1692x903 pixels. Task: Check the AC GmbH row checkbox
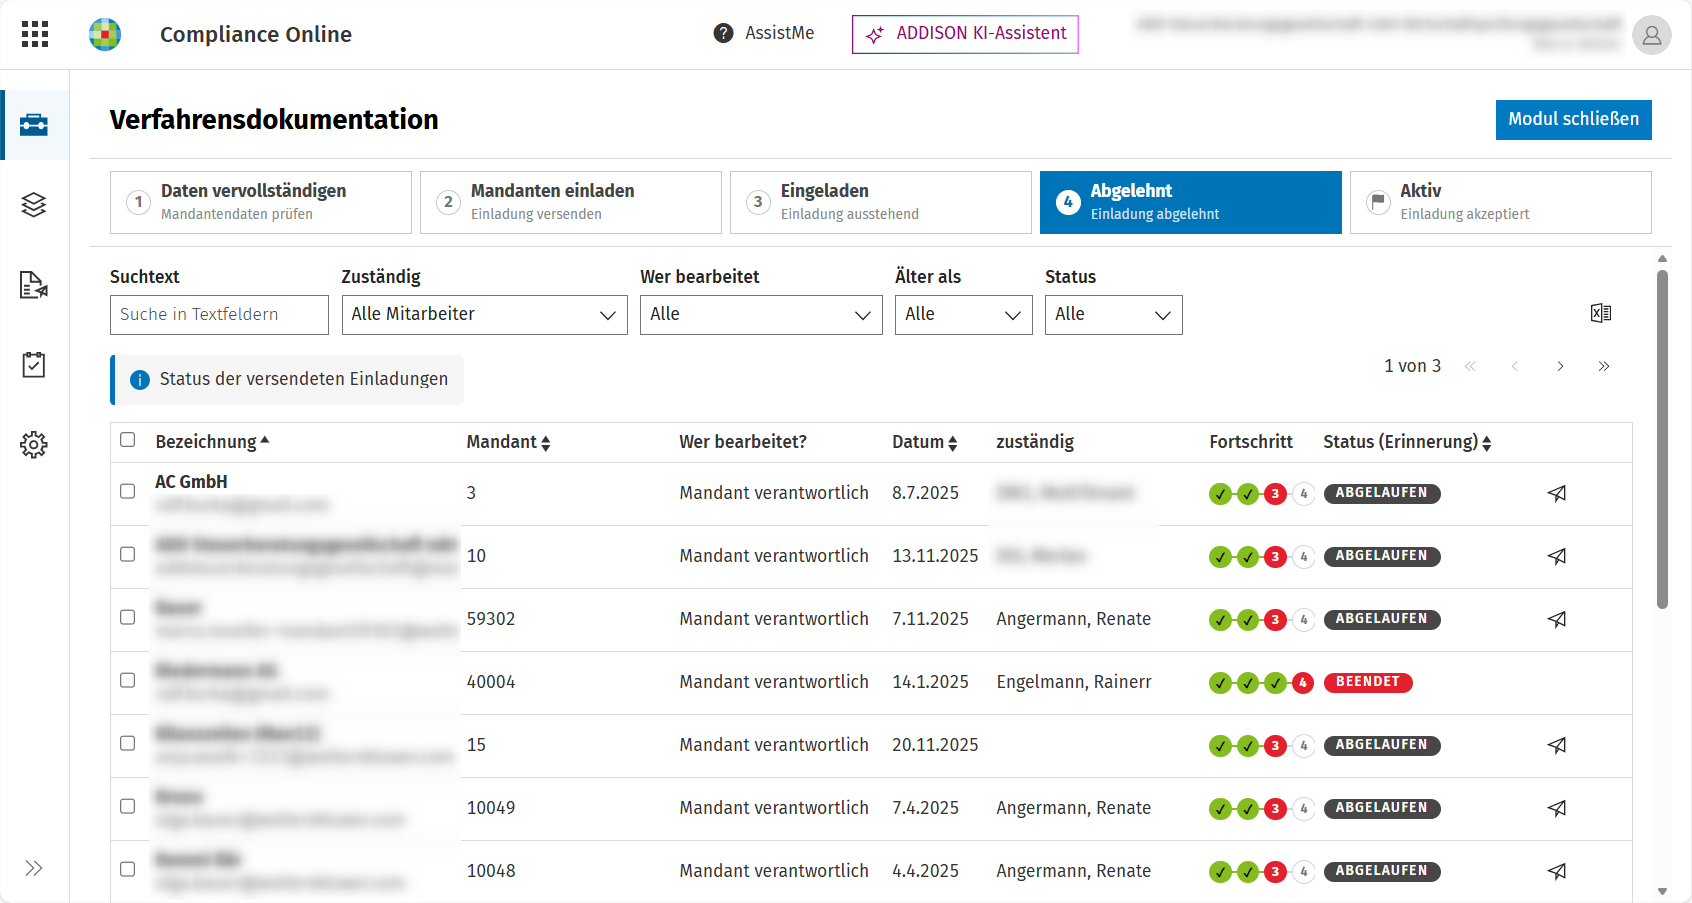click(127, 491)
